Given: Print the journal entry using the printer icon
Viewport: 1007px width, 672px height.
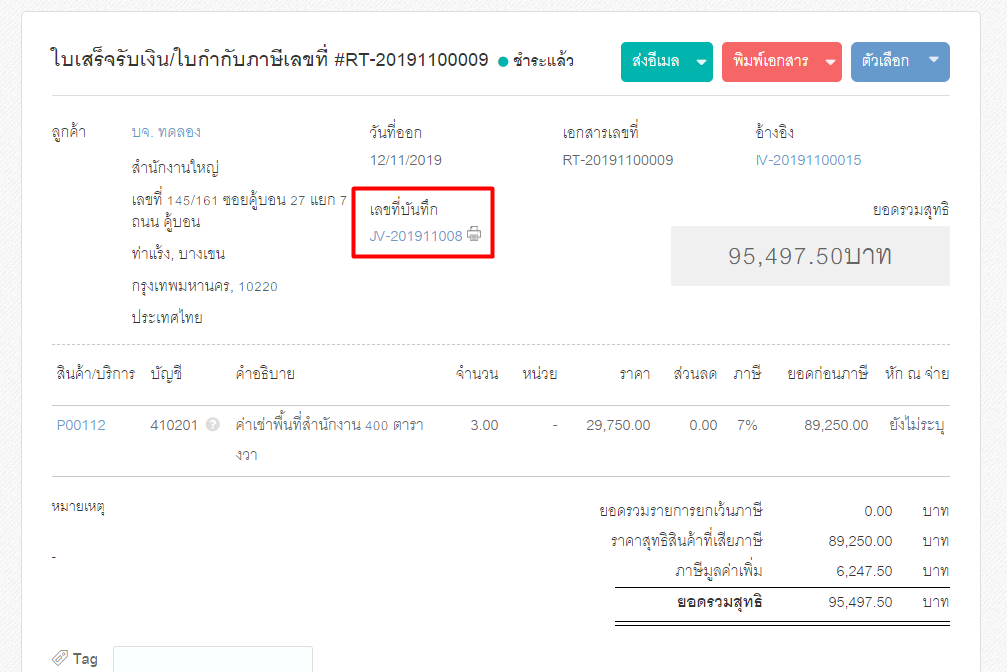Looking at the screenshot, I should [474, 236].
